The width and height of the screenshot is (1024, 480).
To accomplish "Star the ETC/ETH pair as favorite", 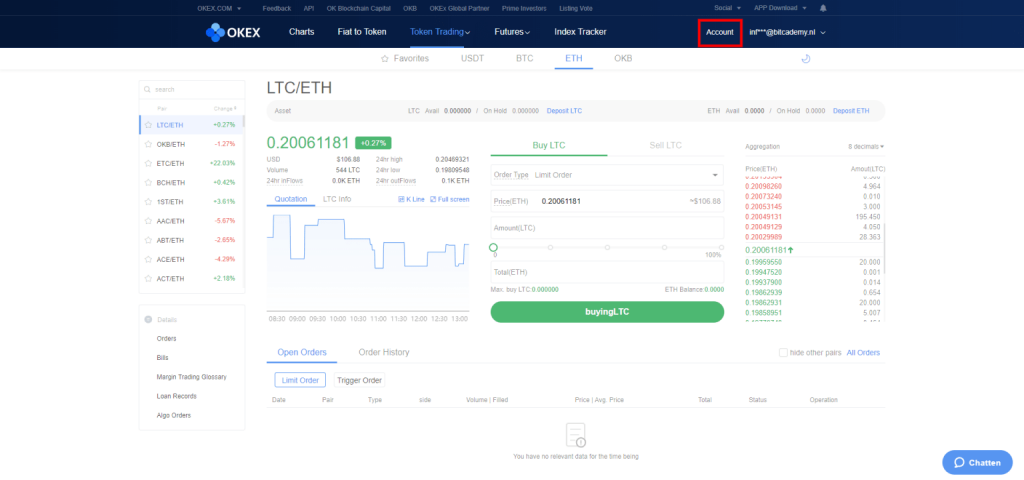I will (x=149, y=163).
